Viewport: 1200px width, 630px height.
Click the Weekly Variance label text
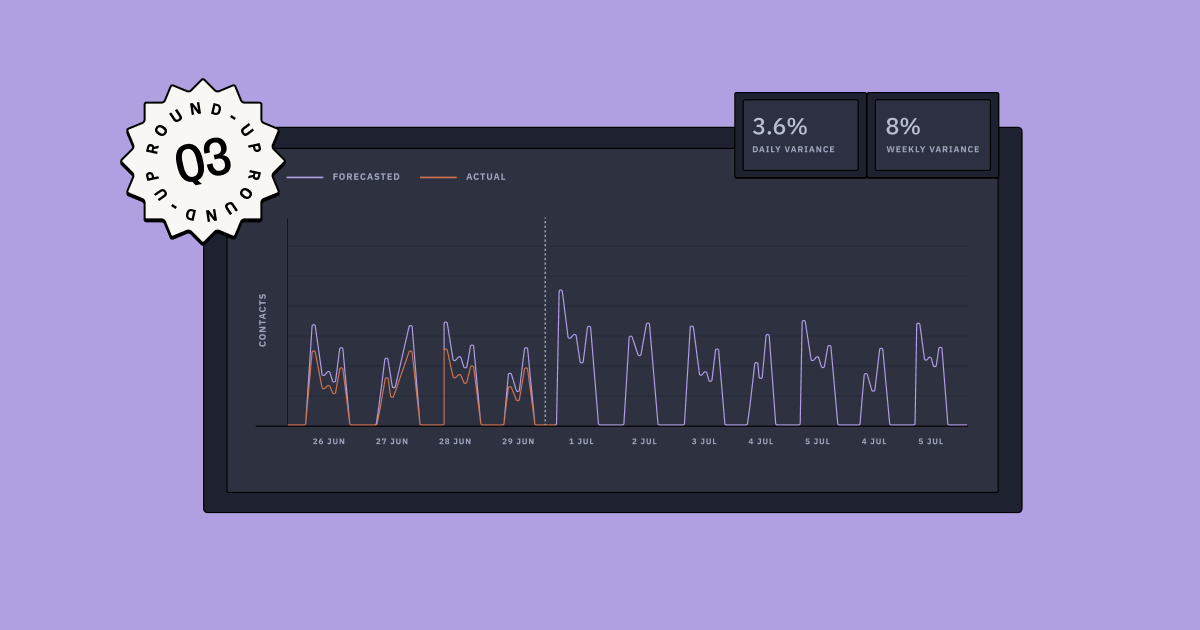click(932, 148)
